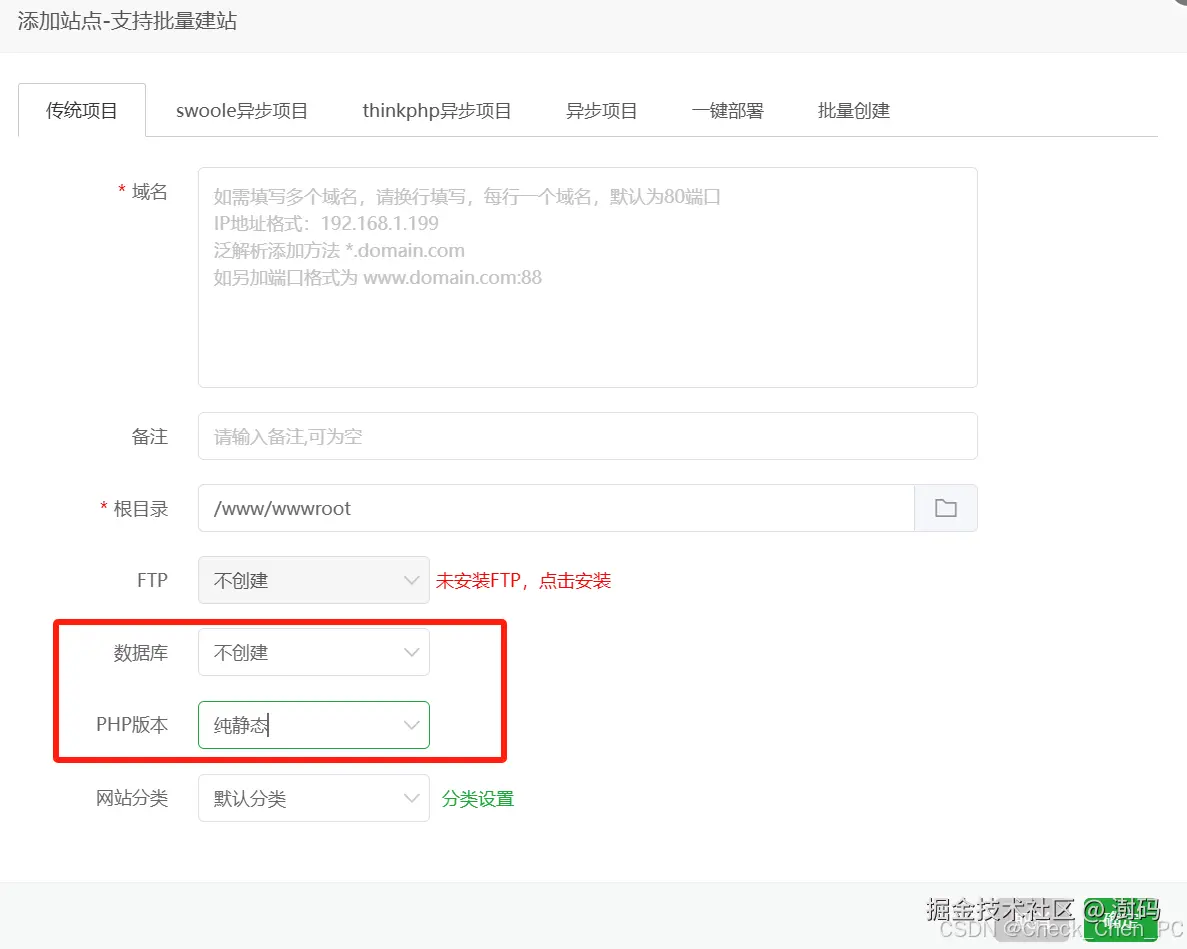This screenshot has height=949, width=1187.
Task: Click into the 域名 textarea
Action: pyautogui.click(x=587, y=278)
